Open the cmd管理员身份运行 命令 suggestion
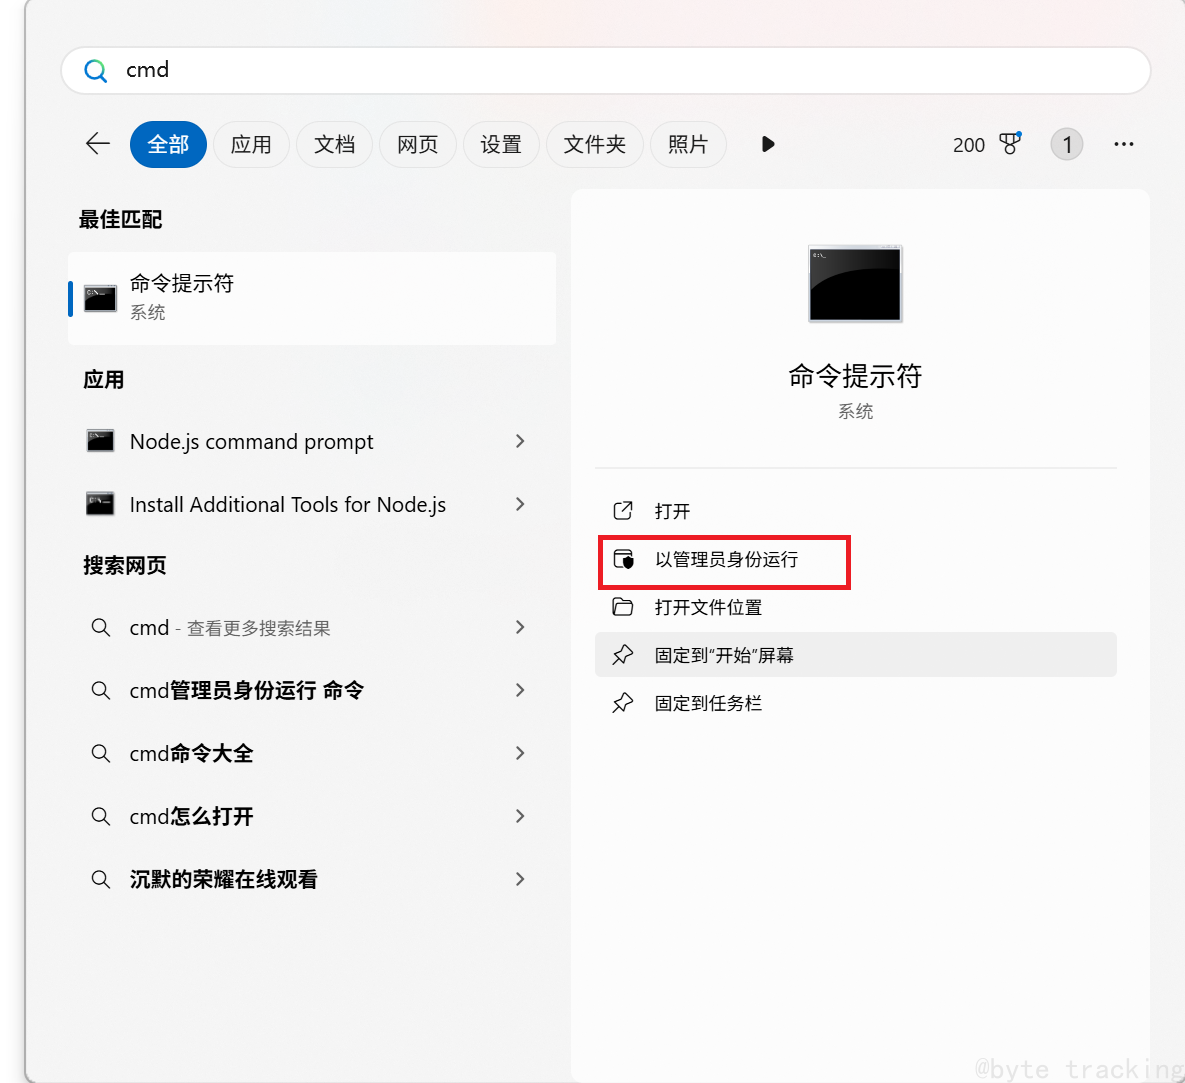This screenshot has height=1083, width=1185. click(x=310, y=690)
